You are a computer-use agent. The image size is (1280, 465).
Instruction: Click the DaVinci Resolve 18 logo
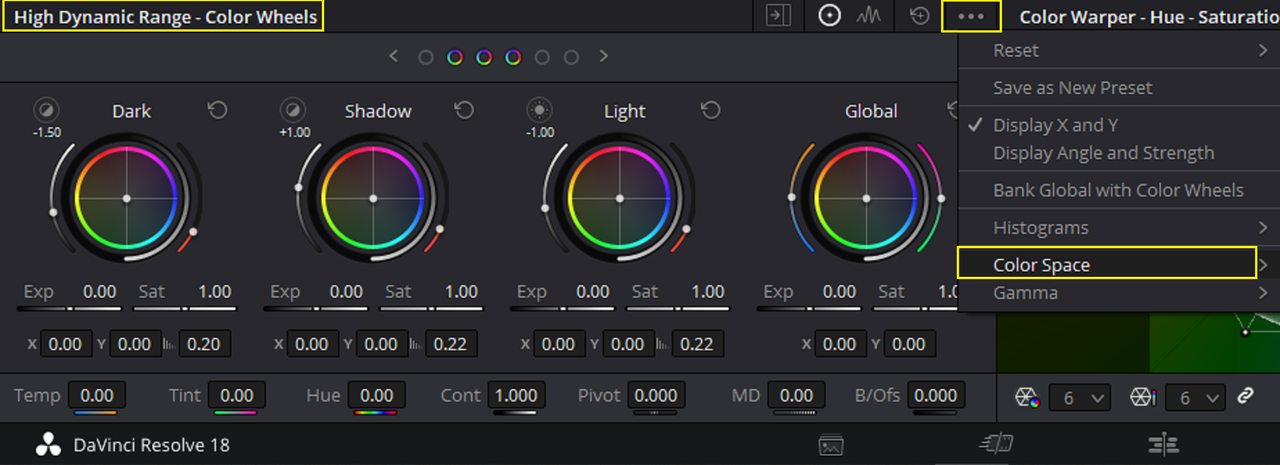click(x=49, y=445)
